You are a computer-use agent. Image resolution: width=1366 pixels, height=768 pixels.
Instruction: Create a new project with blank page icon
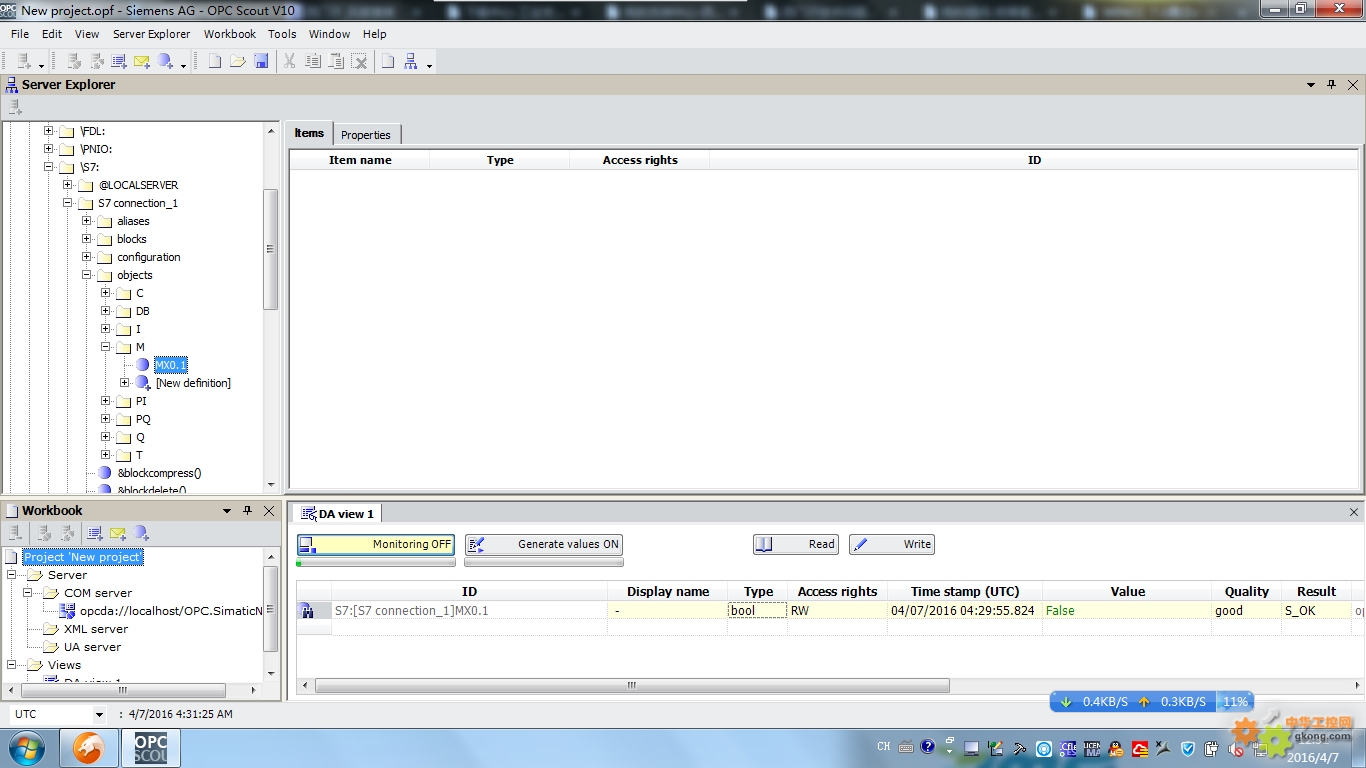point(215,62)
